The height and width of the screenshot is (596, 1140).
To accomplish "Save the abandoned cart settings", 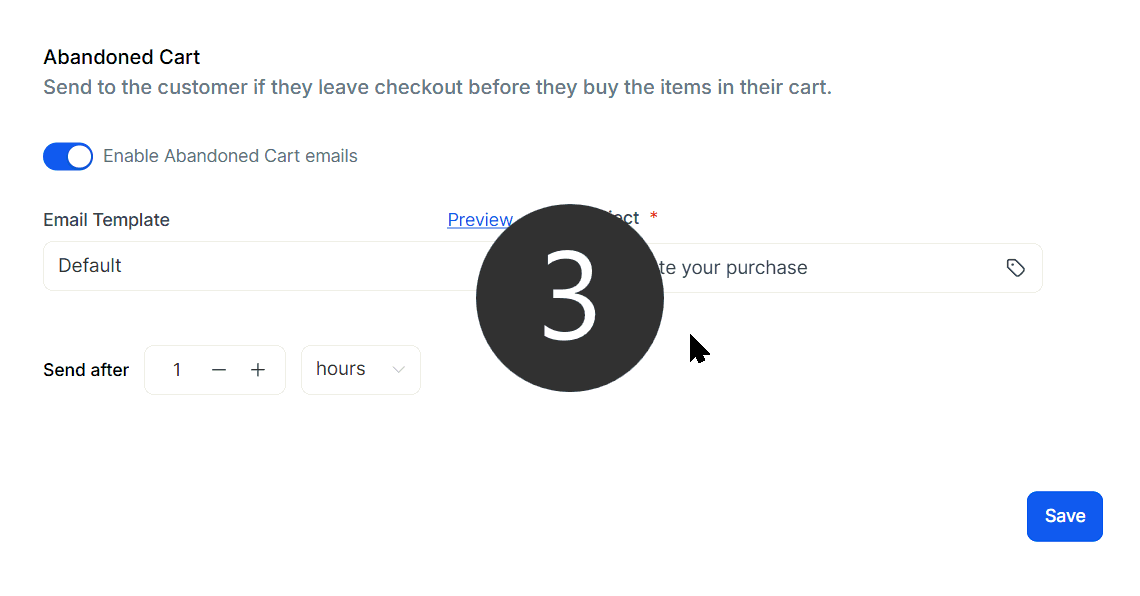I will 1064,516.
